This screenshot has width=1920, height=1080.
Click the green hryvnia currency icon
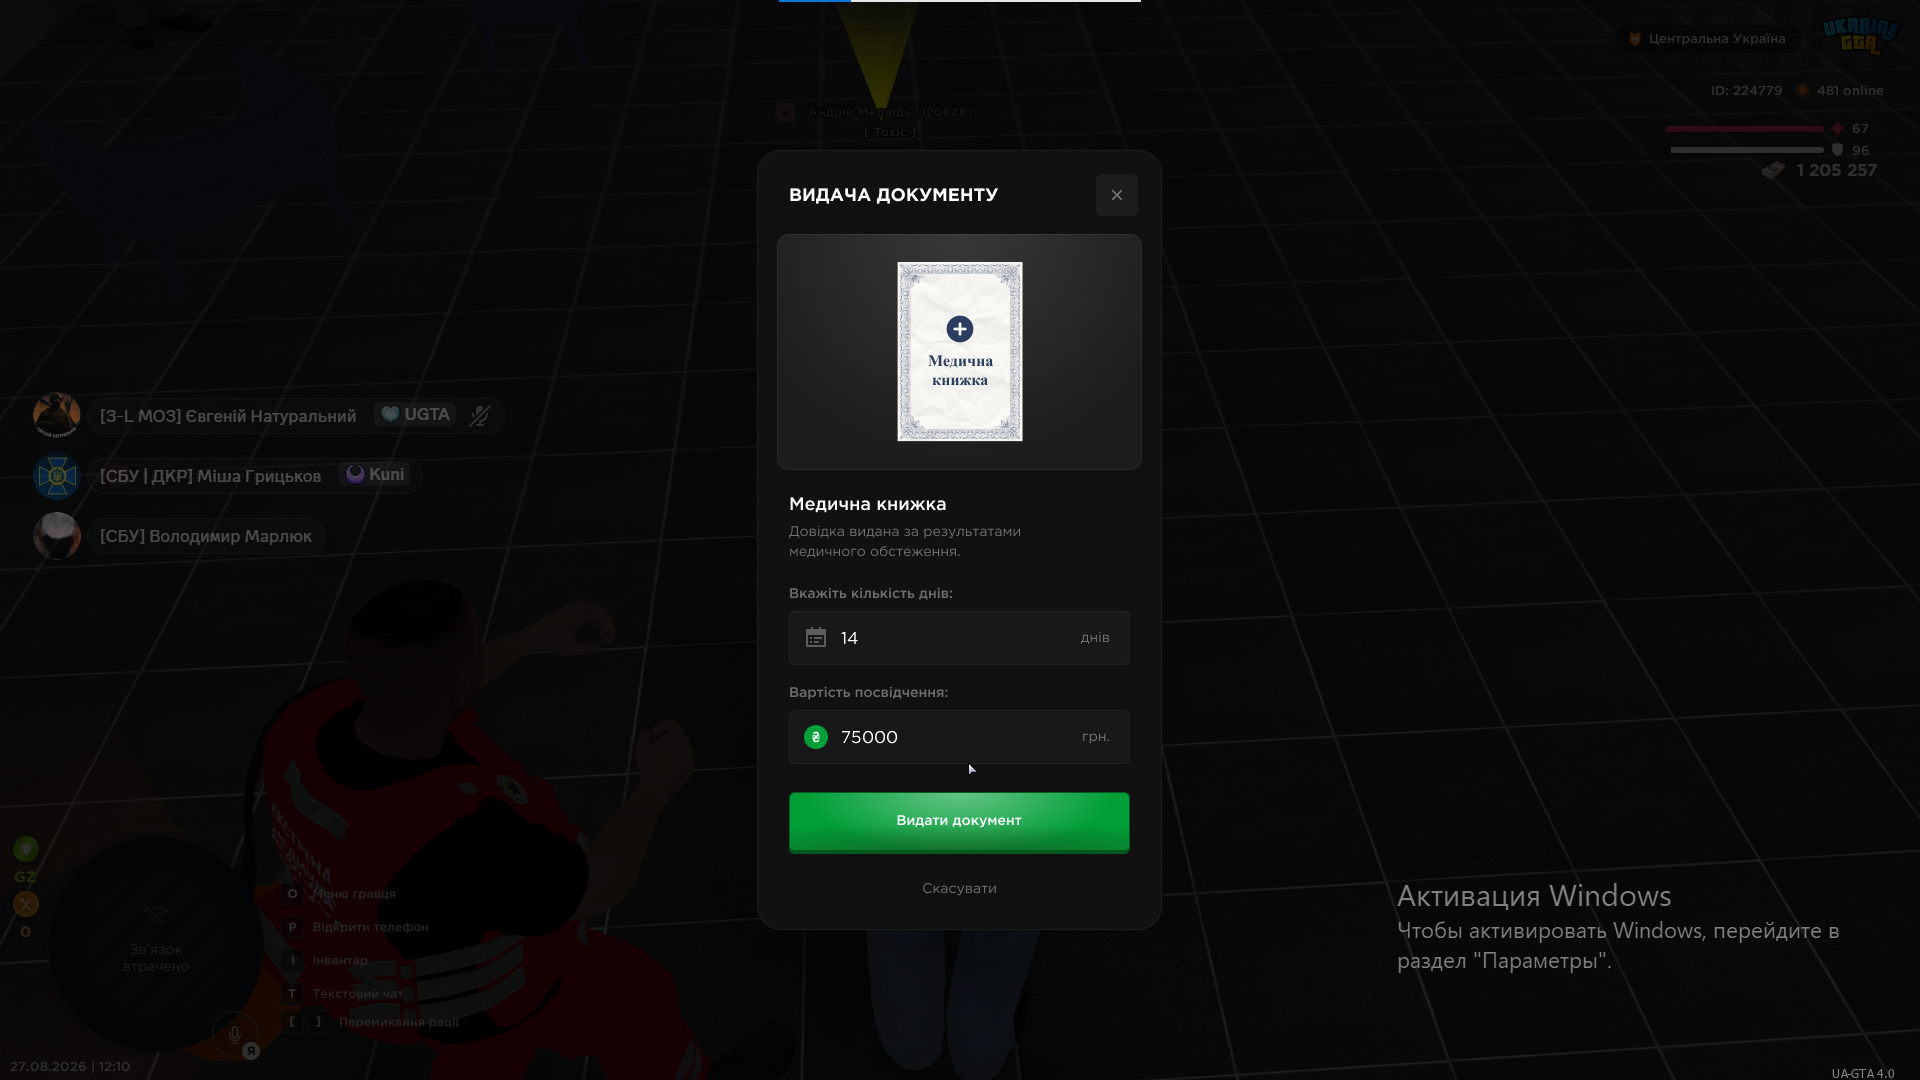(816, 737)
